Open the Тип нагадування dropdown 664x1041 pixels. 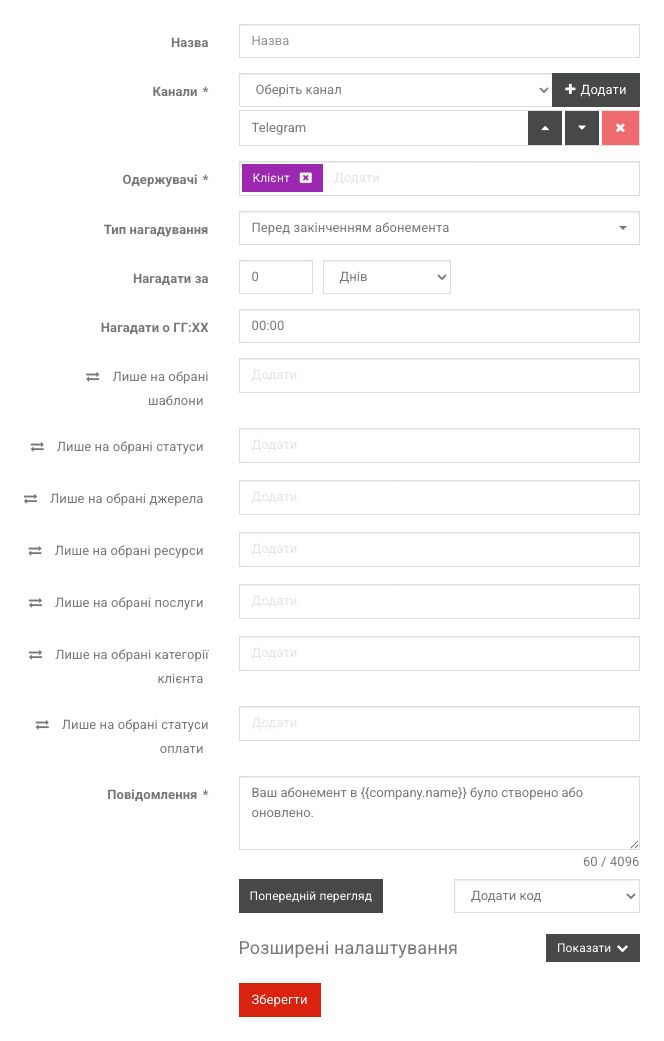coord(439,228)
